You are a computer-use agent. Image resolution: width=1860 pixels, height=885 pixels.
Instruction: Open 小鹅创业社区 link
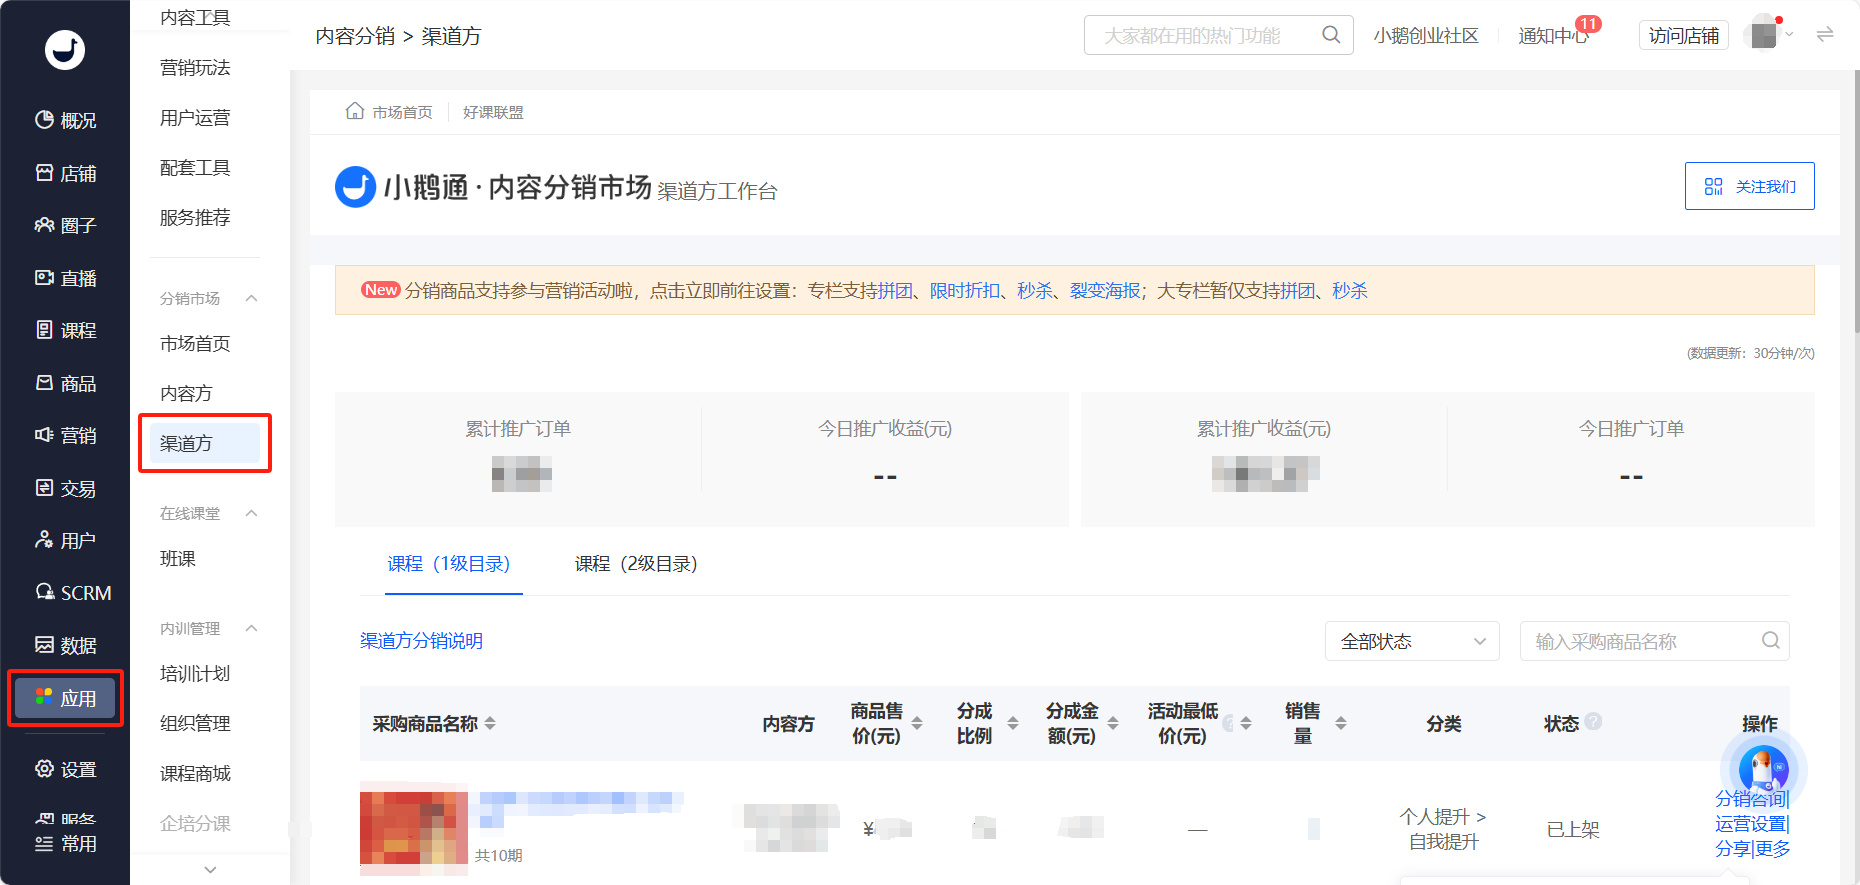[1426, 35]
